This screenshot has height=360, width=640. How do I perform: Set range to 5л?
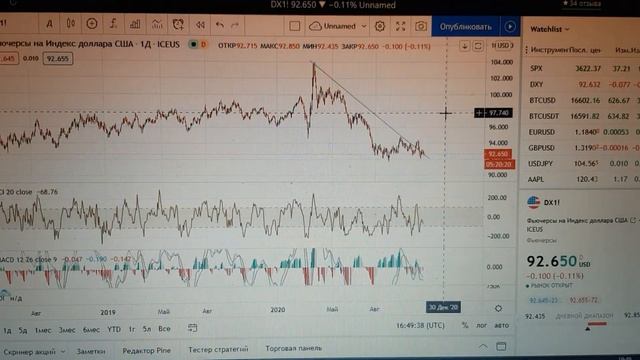[x=147, y=329]
